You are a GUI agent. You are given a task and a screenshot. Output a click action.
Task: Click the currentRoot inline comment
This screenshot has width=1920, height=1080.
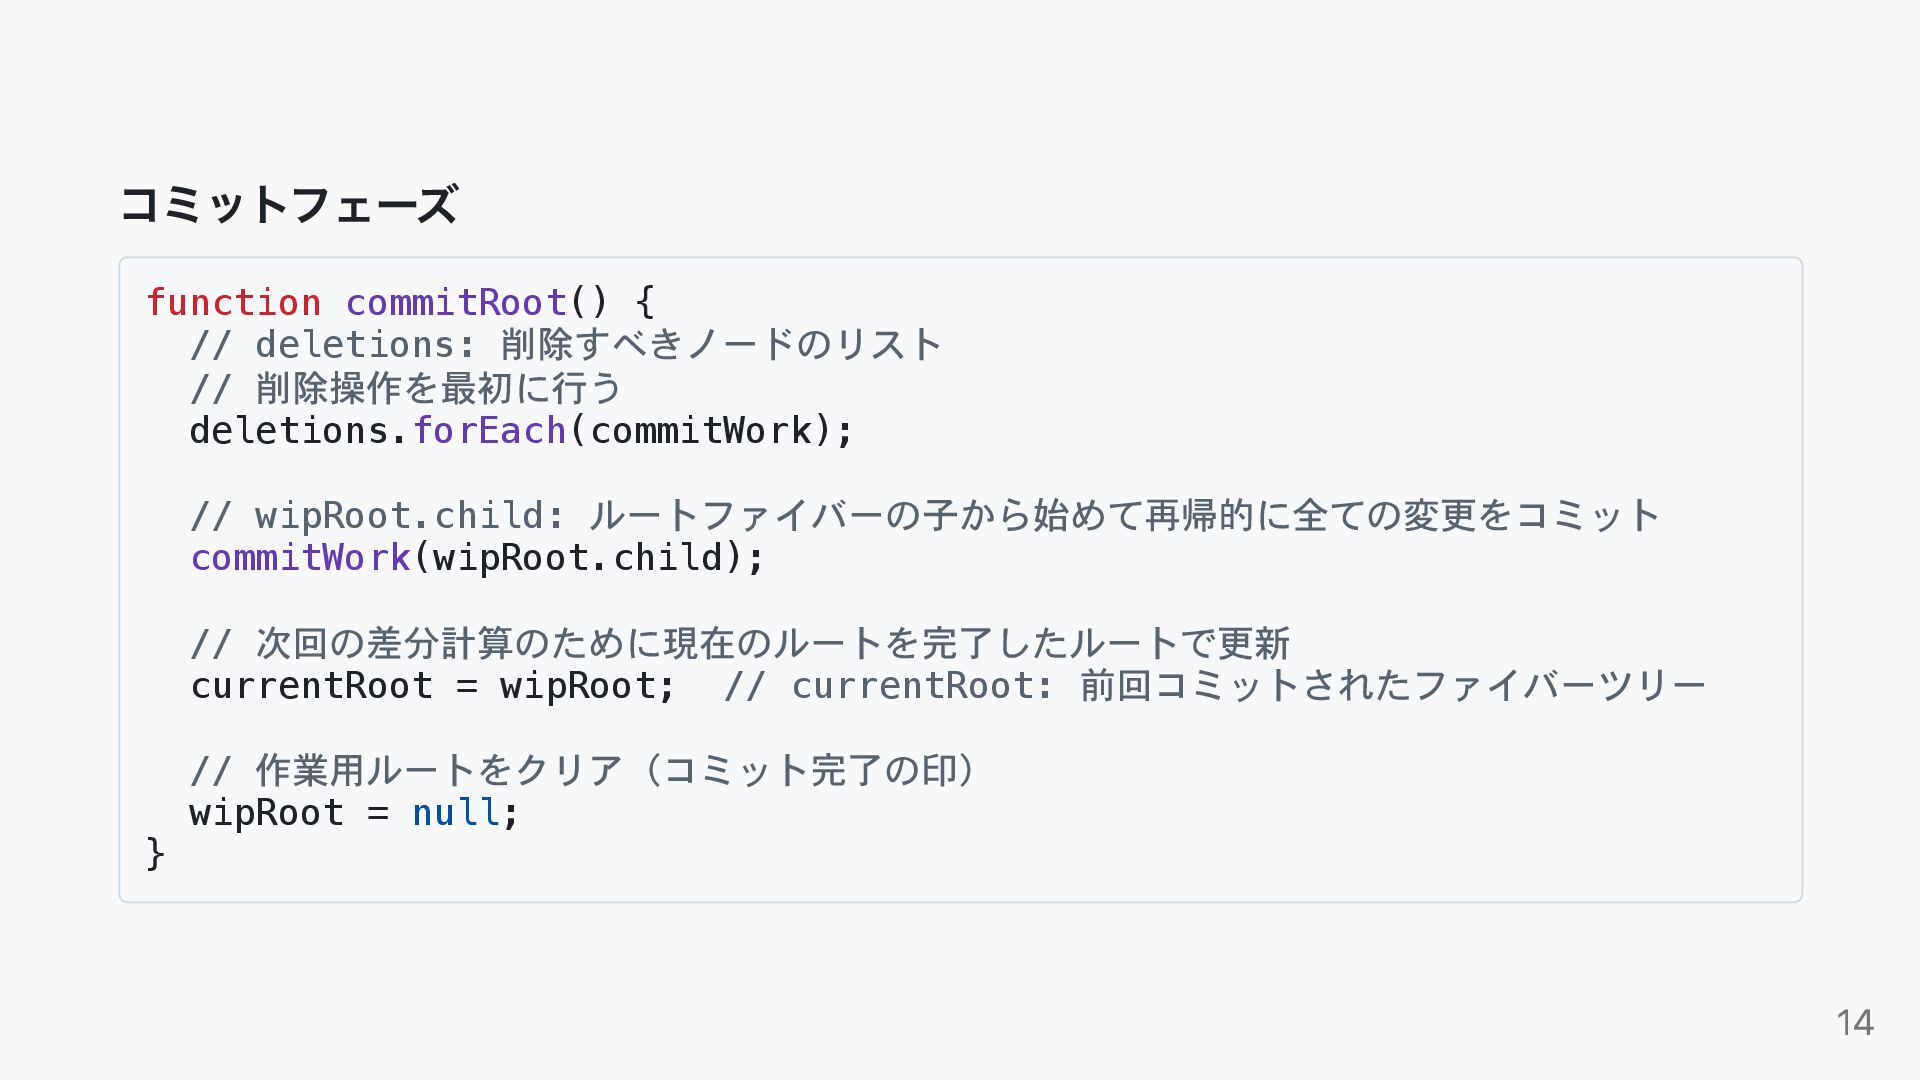coord(1214,685)
